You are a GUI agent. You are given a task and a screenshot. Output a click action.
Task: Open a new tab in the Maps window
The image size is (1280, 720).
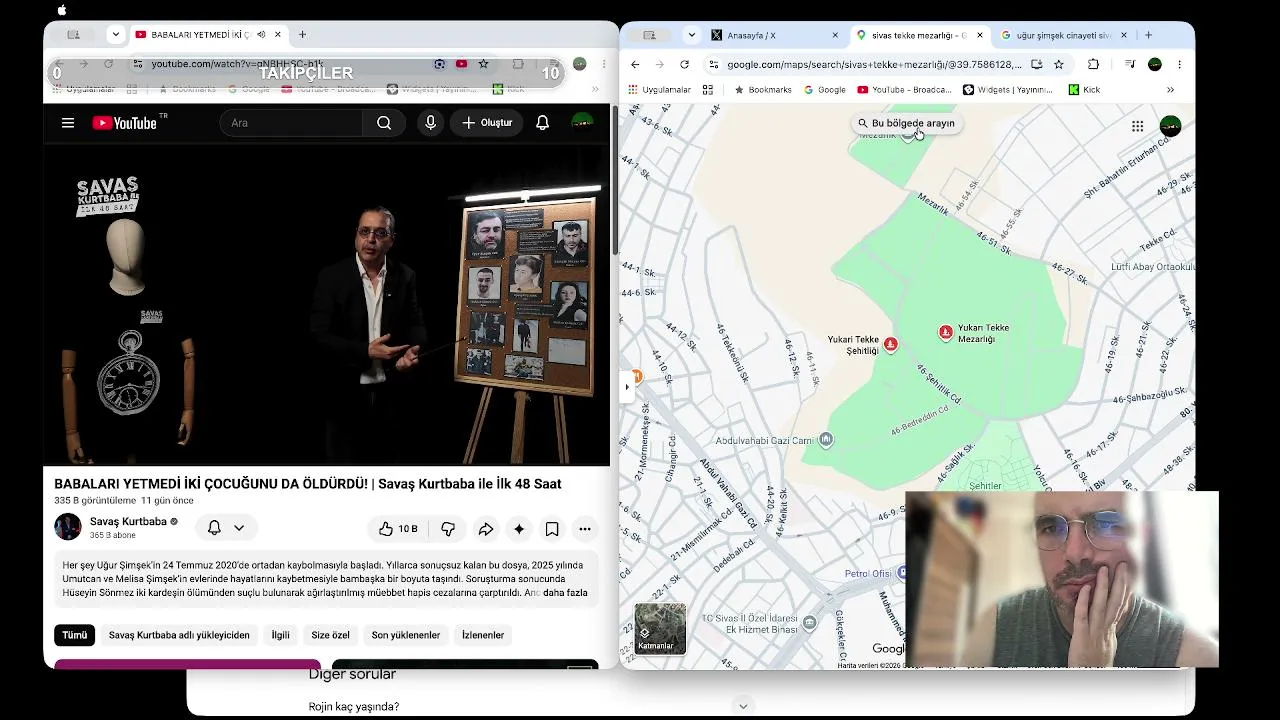click(x=1148, y=35)
